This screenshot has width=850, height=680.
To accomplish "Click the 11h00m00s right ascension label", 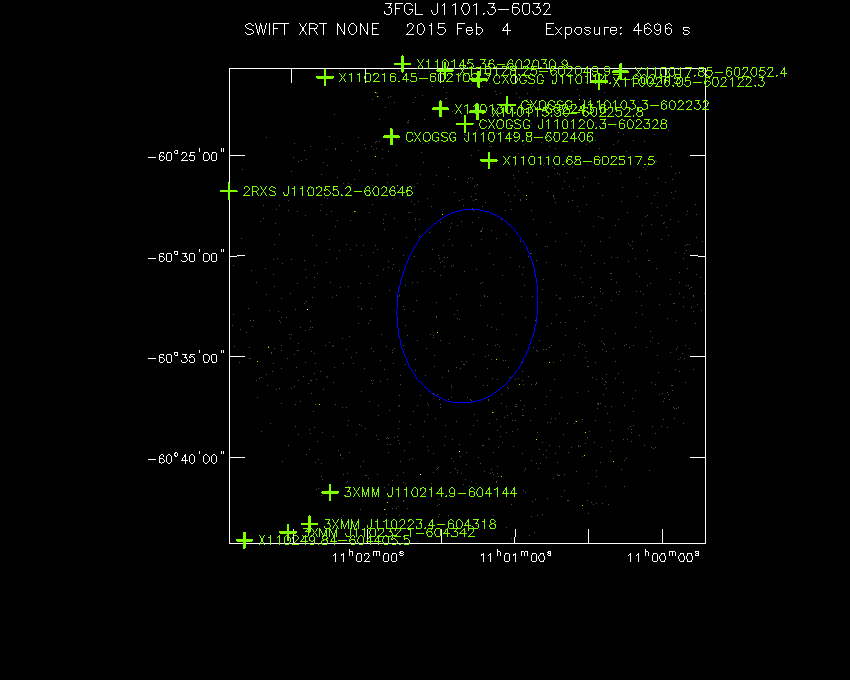I will pyautogui.click(x=663, y=557).
